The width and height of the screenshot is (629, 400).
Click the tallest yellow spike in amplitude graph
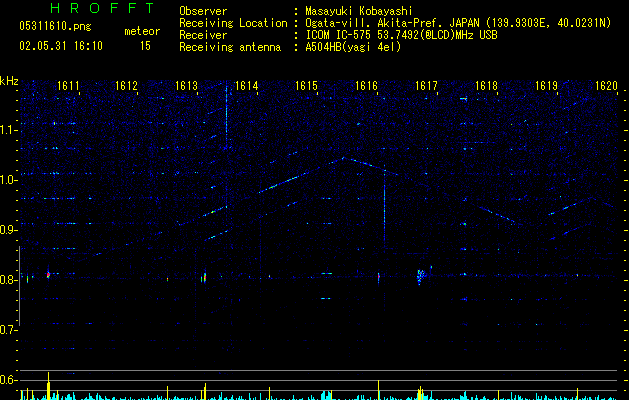tap(49, 386)
